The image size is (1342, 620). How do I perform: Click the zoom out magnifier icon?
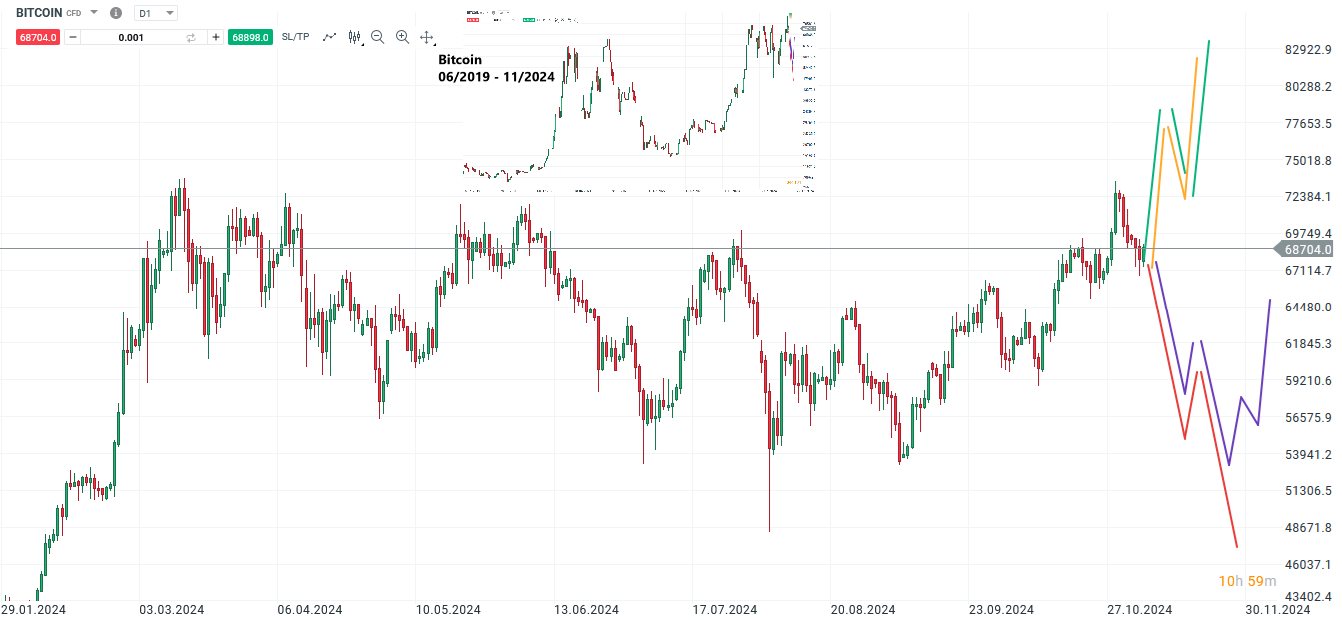[377, 37]
